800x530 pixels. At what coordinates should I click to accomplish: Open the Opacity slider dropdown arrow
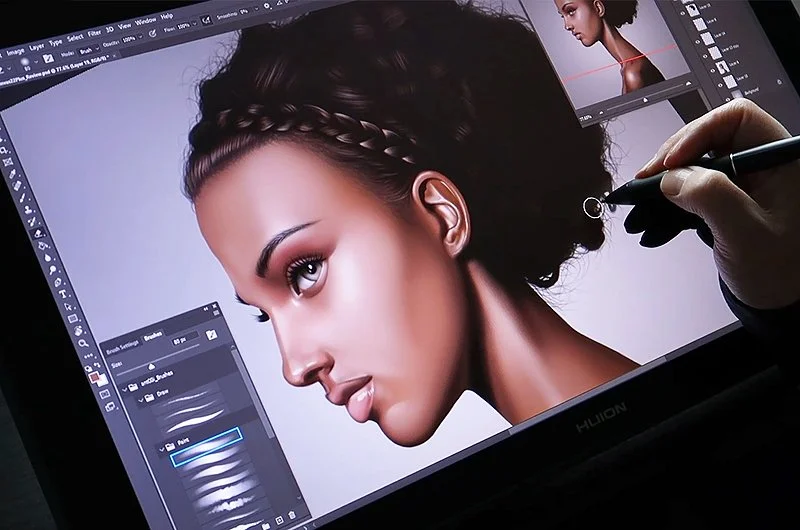pos(140,37)
